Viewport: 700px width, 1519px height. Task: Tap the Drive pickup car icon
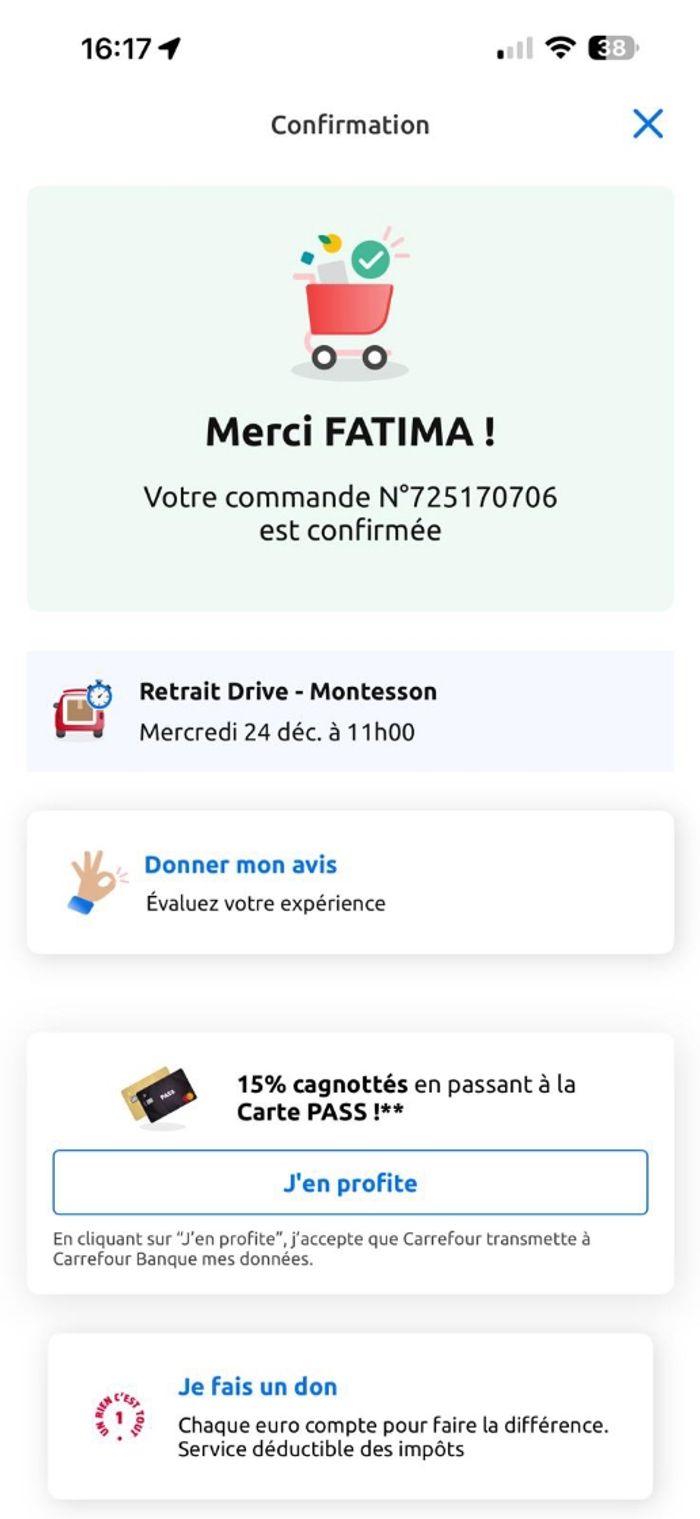coord(82,710)
